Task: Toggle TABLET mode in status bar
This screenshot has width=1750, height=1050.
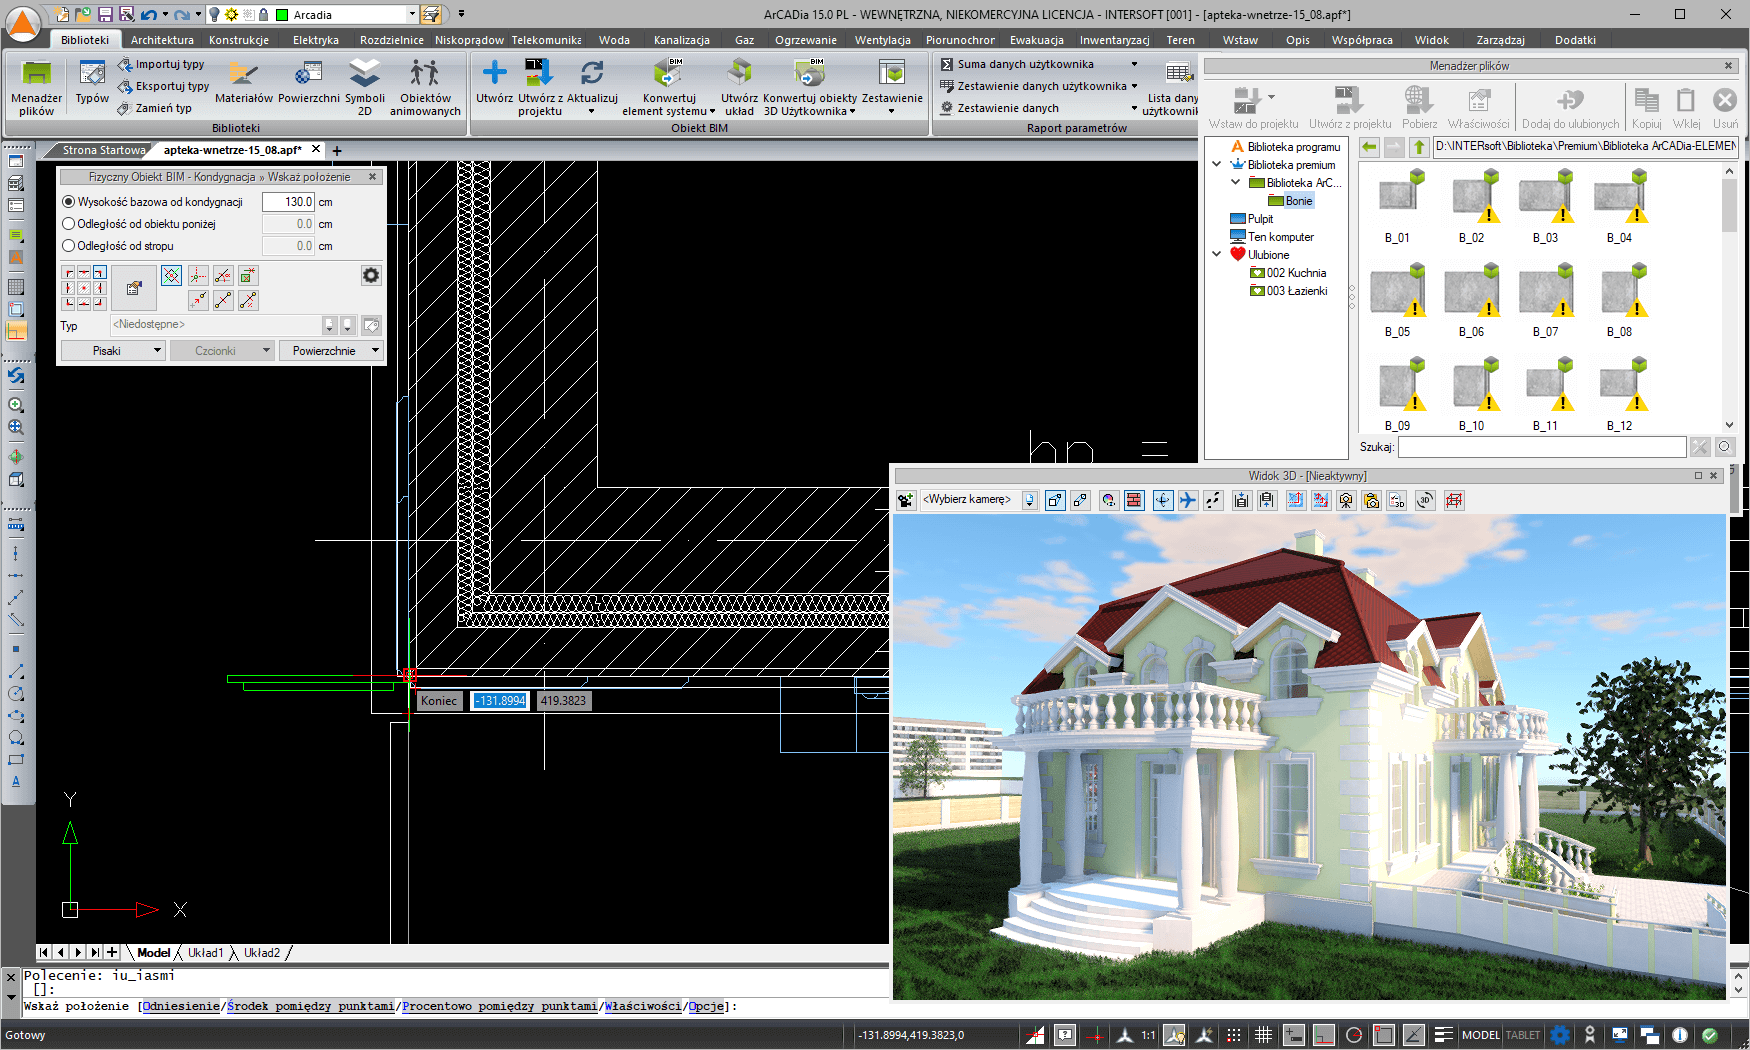Action: tap(1522, 1035)
